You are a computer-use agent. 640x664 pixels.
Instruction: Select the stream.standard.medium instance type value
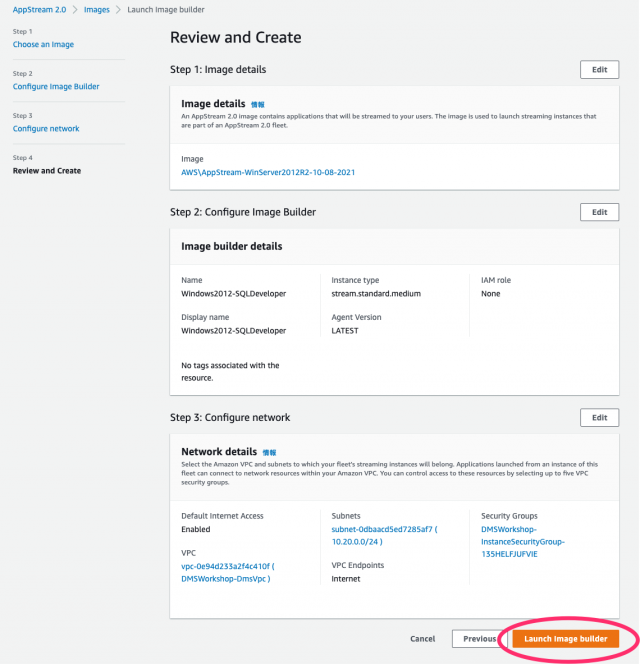376,293
